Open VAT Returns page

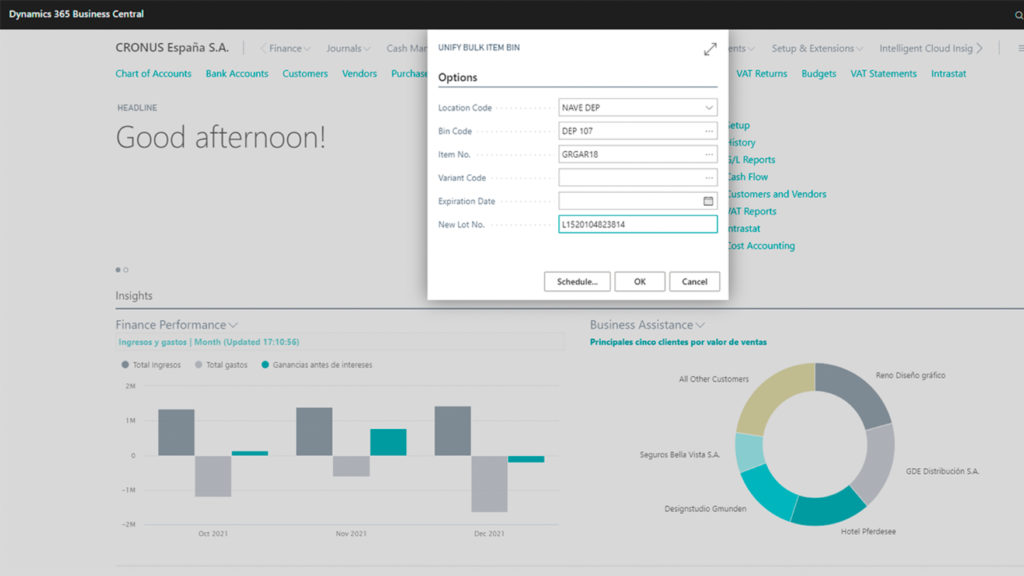tap(761, 74)
